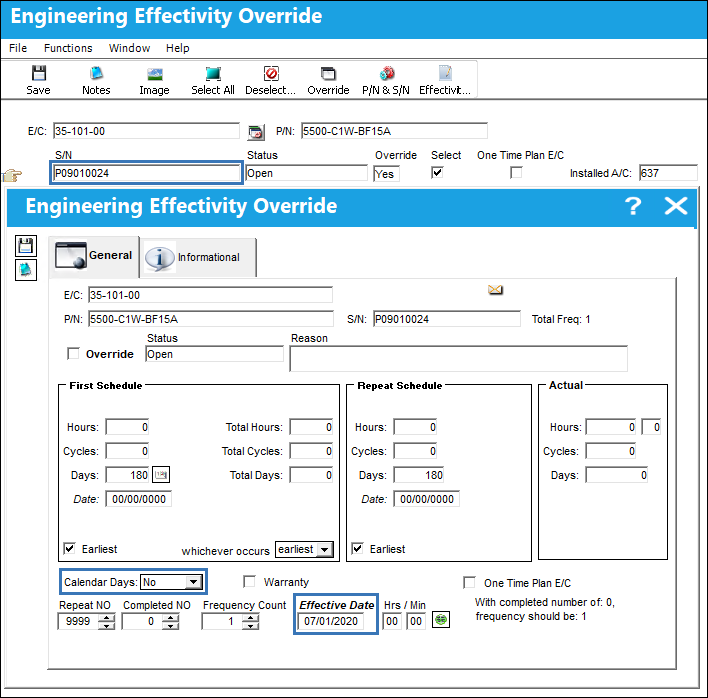Open calendar icon next to First Schedule Days
This screenshot has width=708, height=698.
tap(161, 475)
